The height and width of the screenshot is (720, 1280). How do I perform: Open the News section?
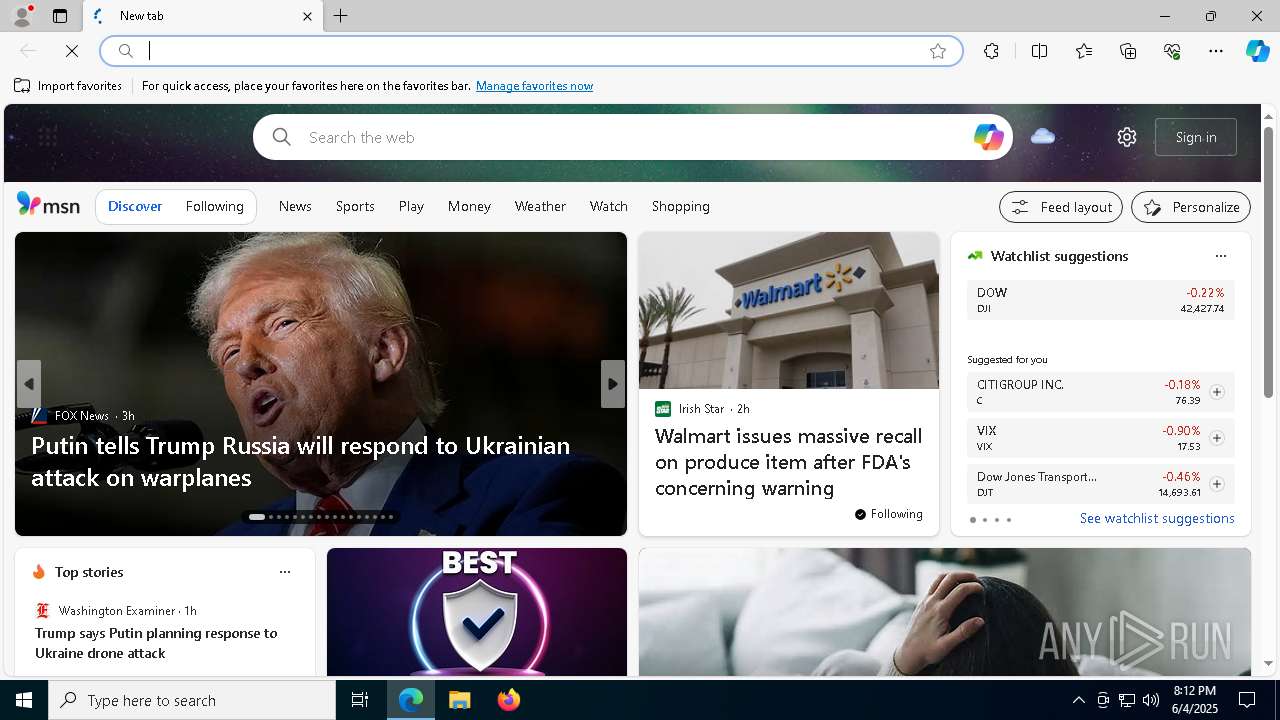[x=295, y=206]
